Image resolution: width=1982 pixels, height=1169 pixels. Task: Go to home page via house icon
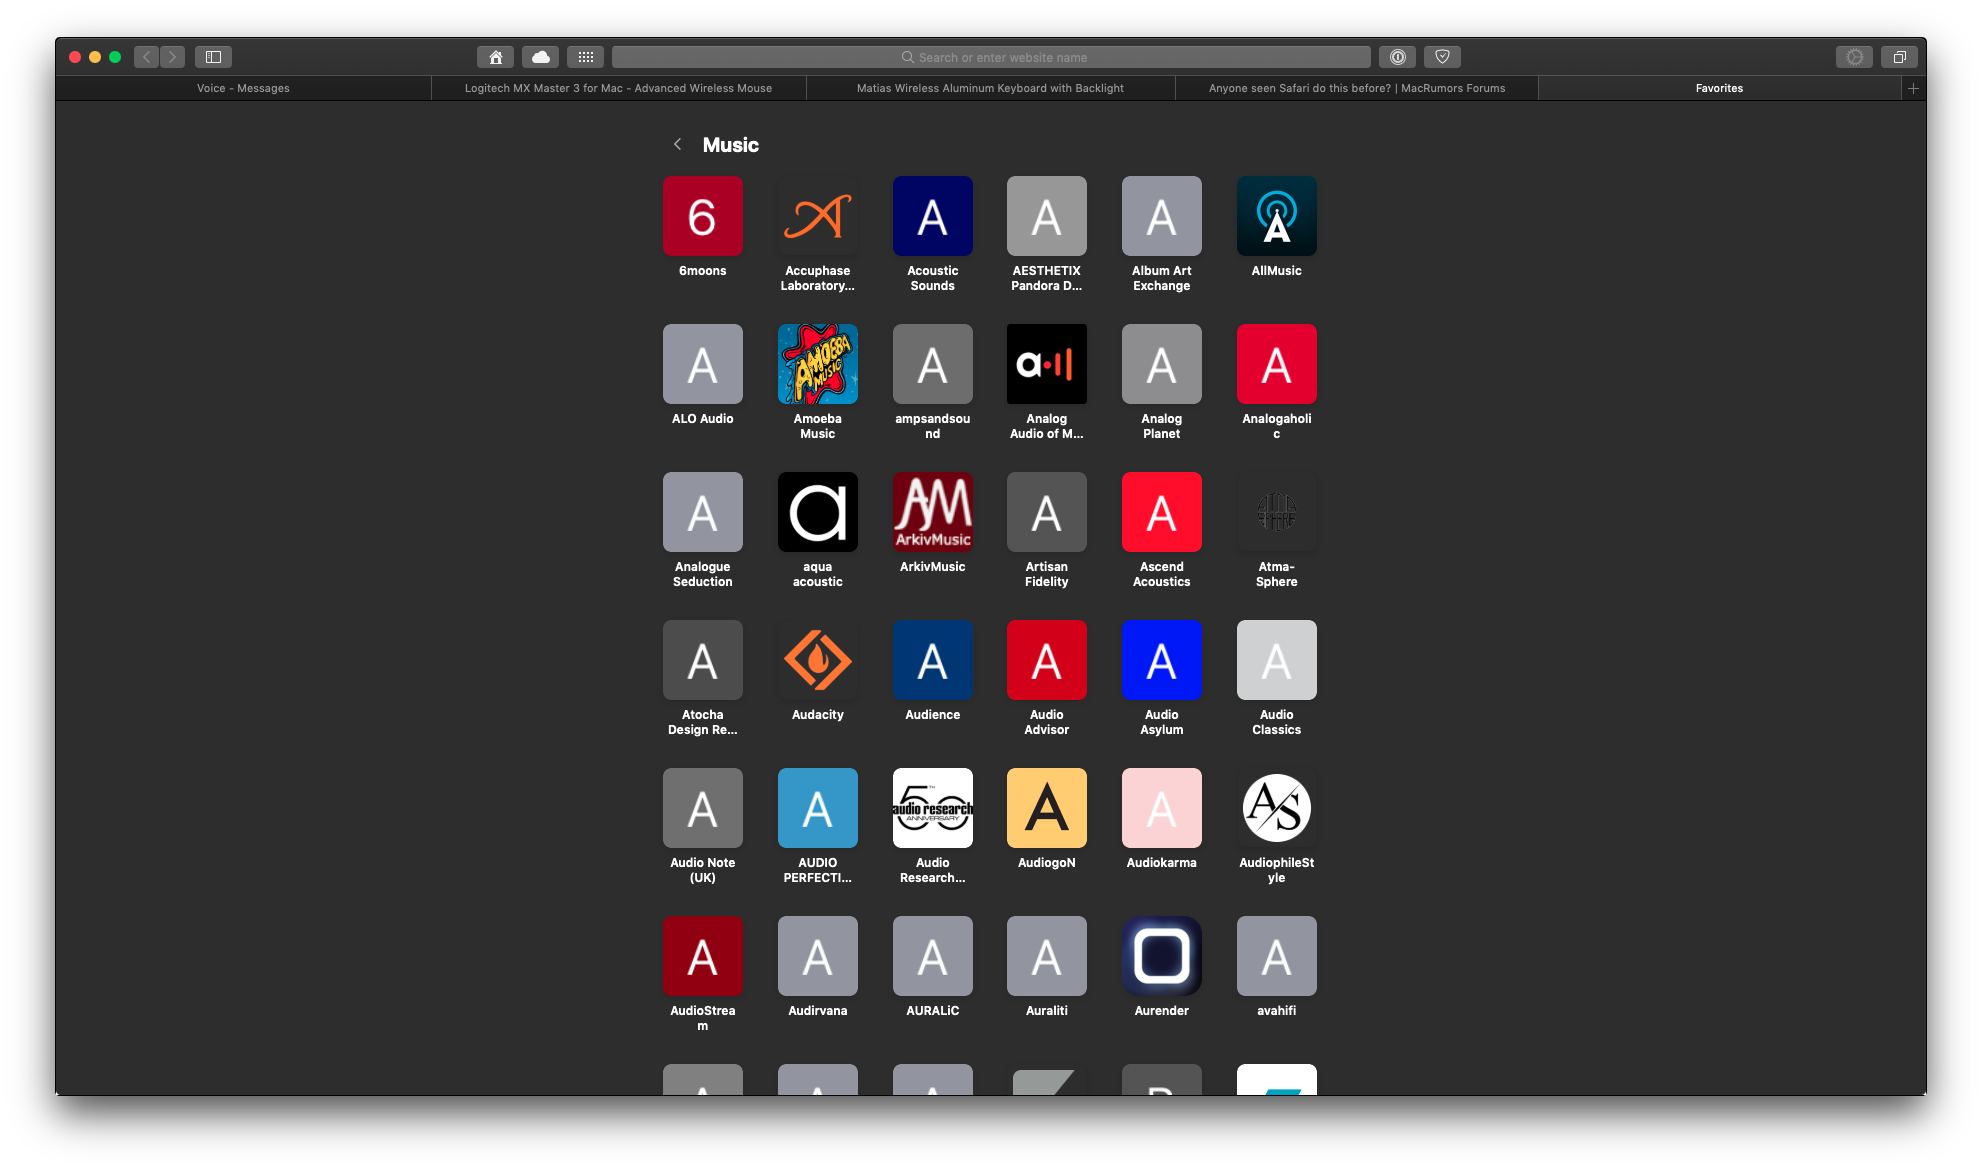tap(495, 57)
